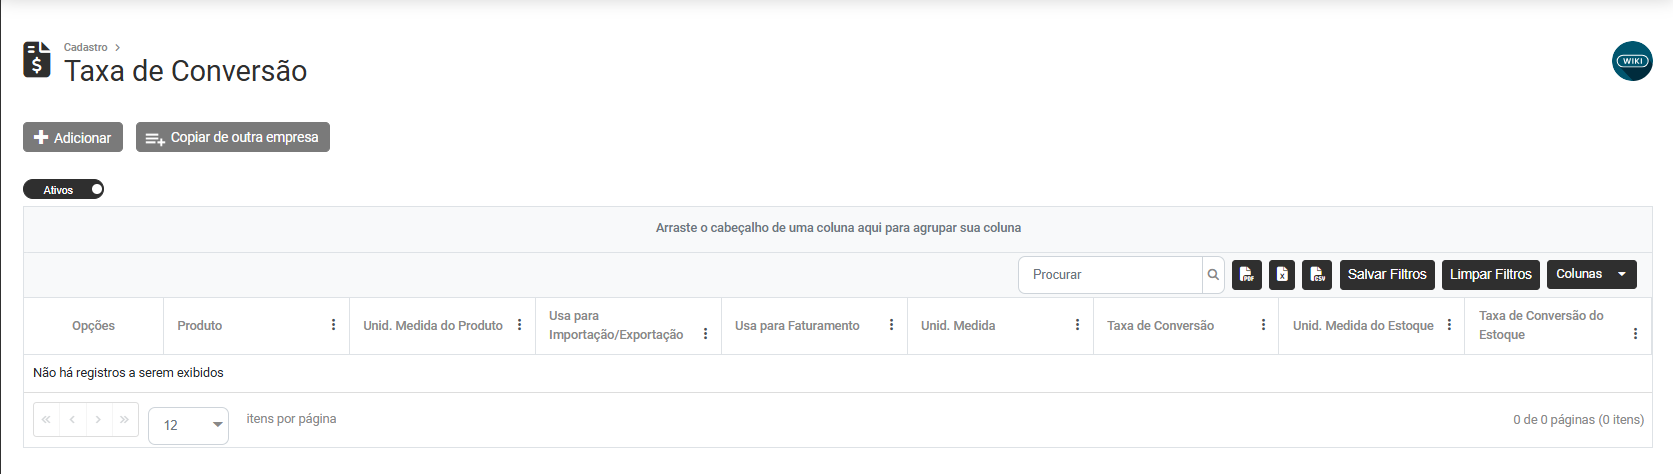Open Produto column menu
Viewport: 1673px width, 474px height.
(333, 325)
